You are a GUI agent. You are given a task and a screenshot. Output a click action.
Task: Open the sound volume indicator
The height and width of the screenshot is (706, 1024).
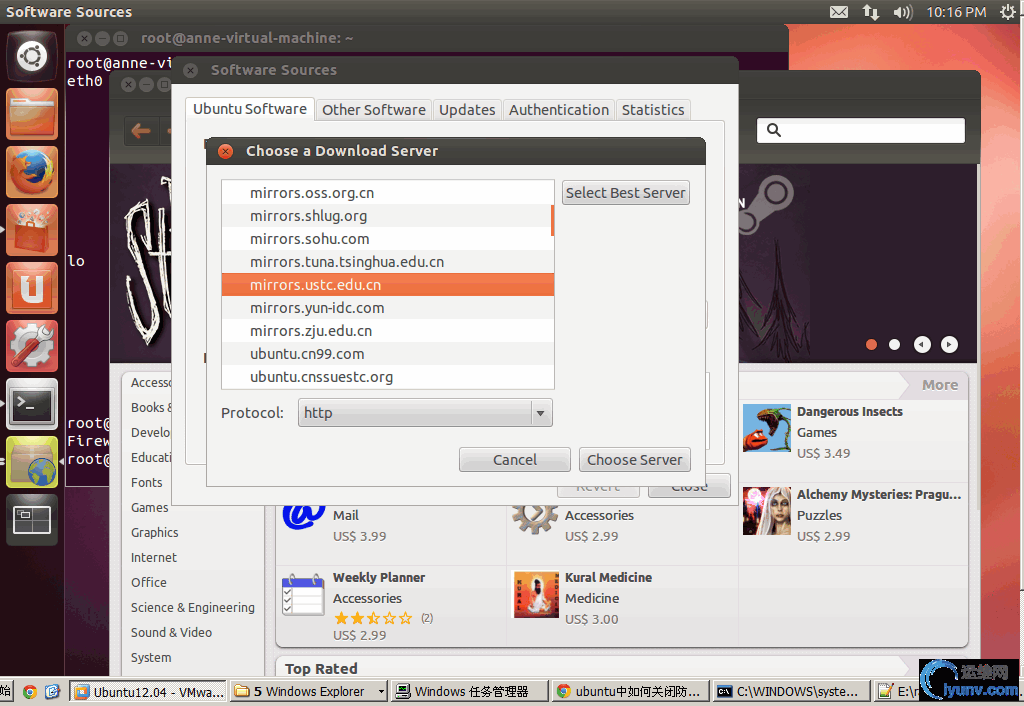[903, 12]
